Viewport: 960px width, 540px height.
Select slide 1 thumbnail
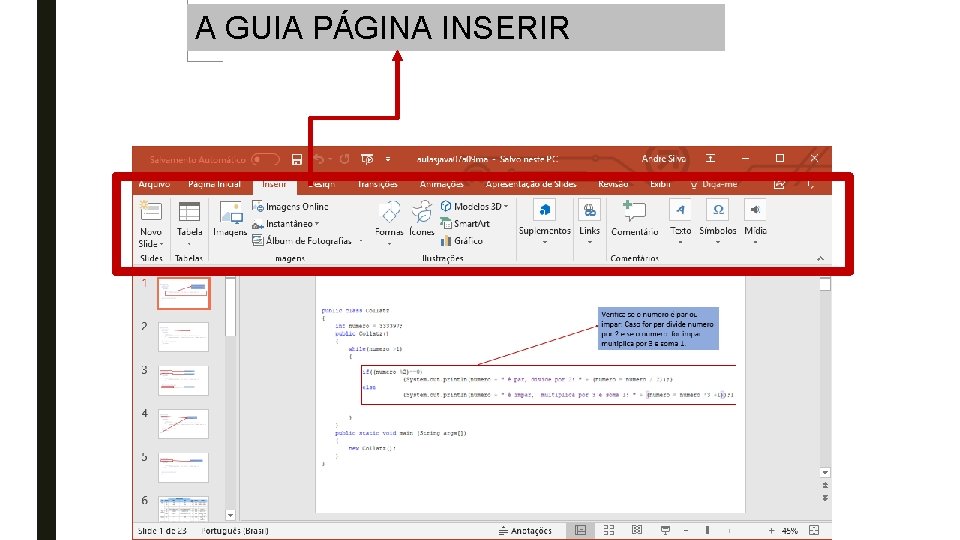pos(184,294)
